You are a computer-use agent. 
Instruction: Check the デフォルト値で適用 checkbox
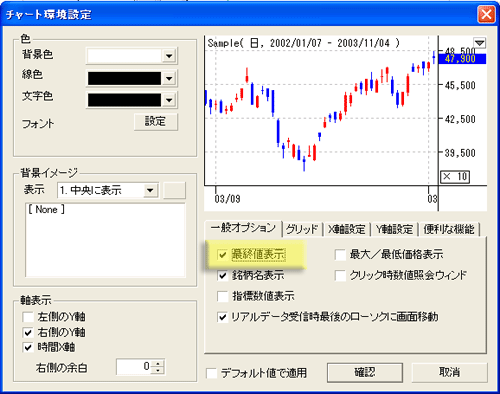[x=211, y=373]
